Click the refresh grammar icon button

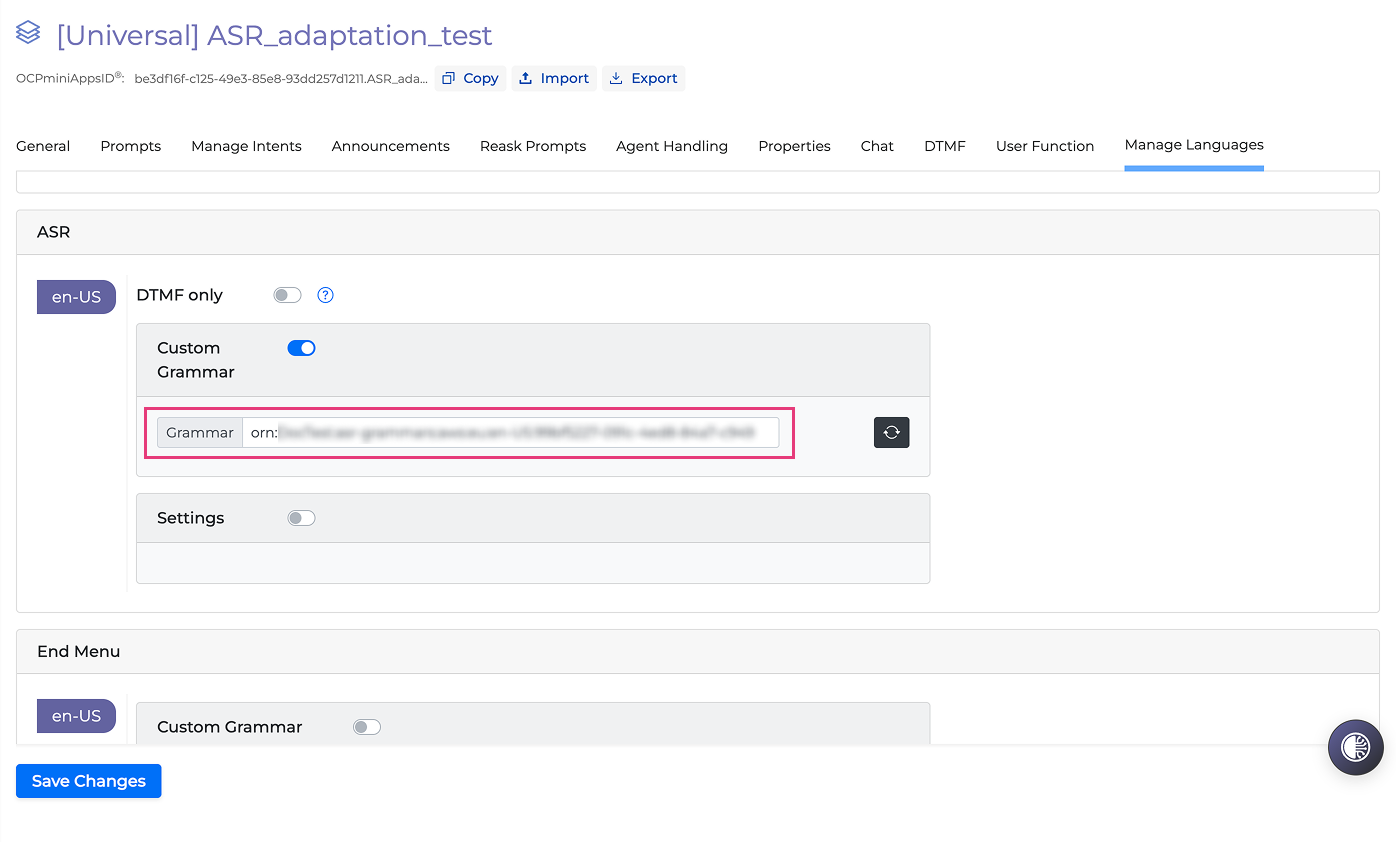point(891,433)
